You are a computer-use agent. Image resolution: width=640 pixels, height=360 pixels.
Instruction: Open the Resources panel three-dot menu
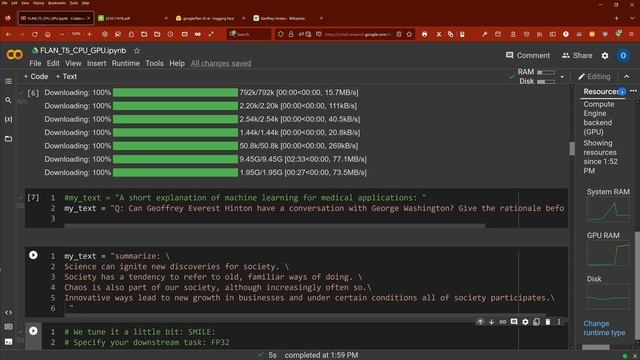pos(633,91)
